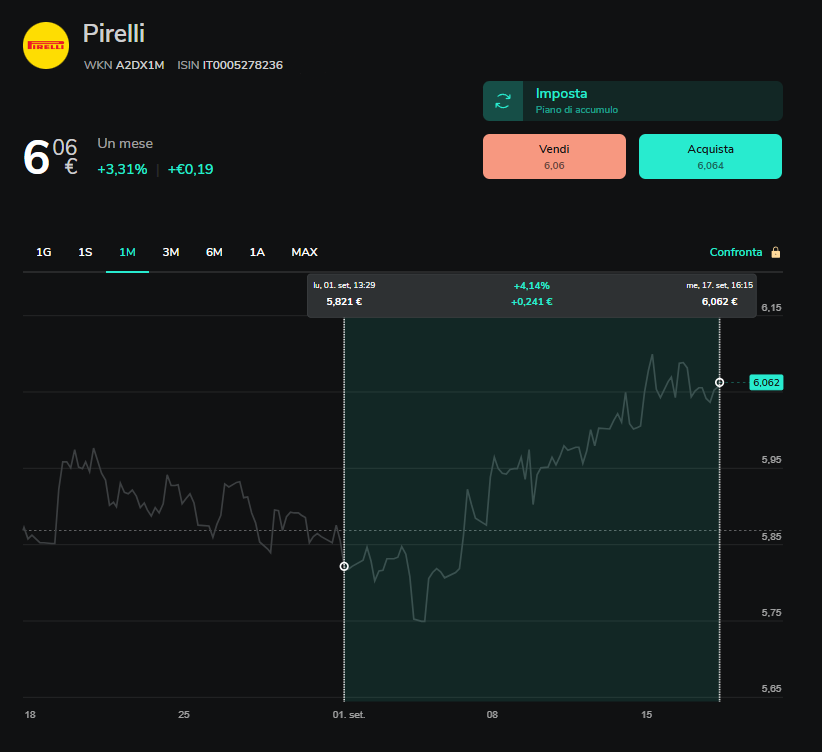Switch chart to 6M range
The image size is (822, 752).
click(x=214, y=252)
